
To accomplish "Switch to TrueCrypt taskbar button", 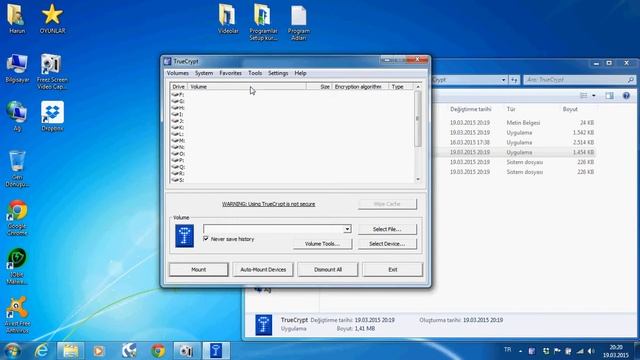I will (x=216, y=351).
